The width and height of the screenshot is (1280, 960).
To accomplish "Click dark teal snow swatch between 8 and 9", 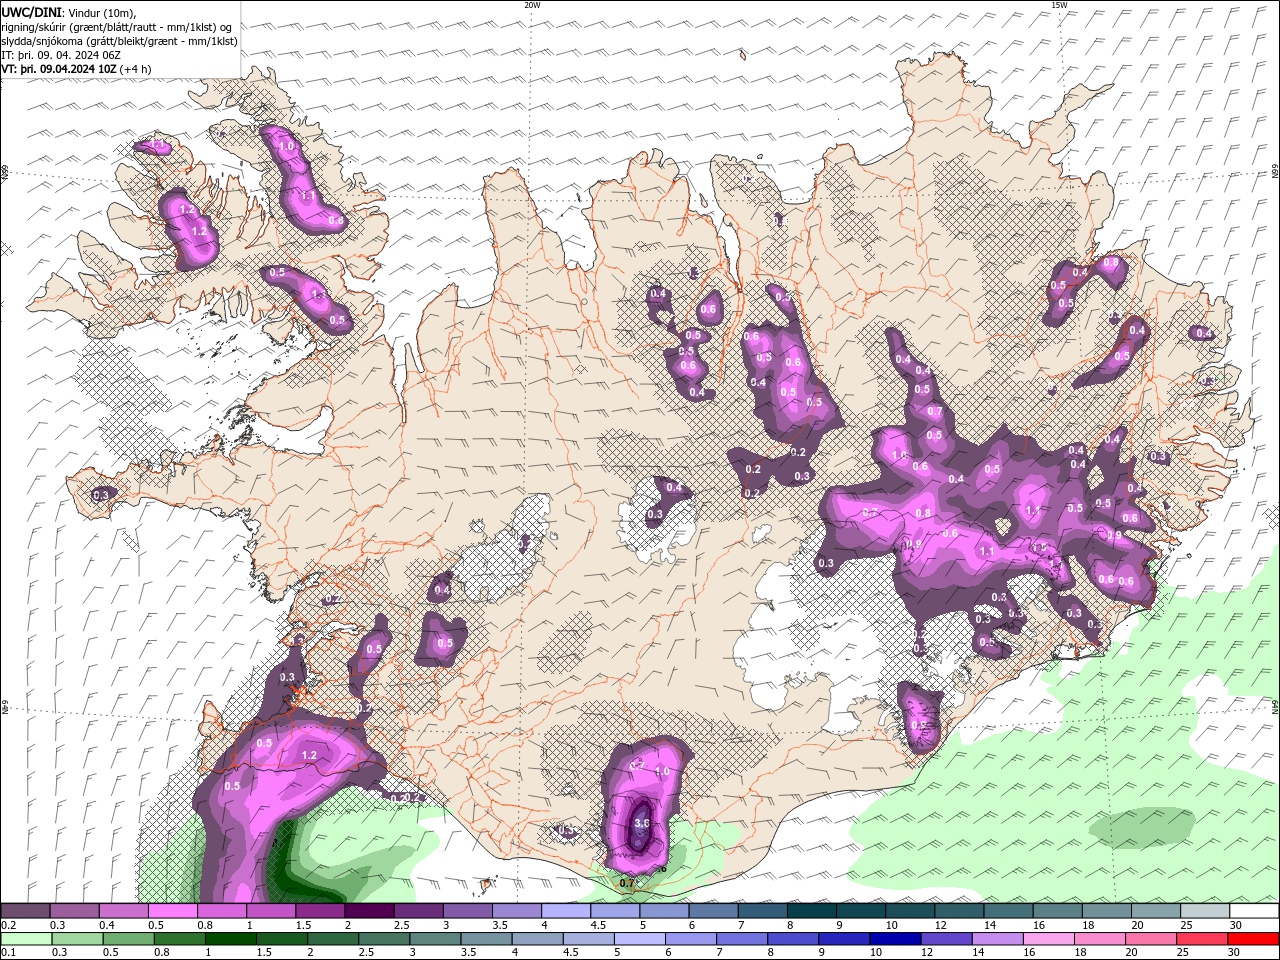I will tap(812, 910).
